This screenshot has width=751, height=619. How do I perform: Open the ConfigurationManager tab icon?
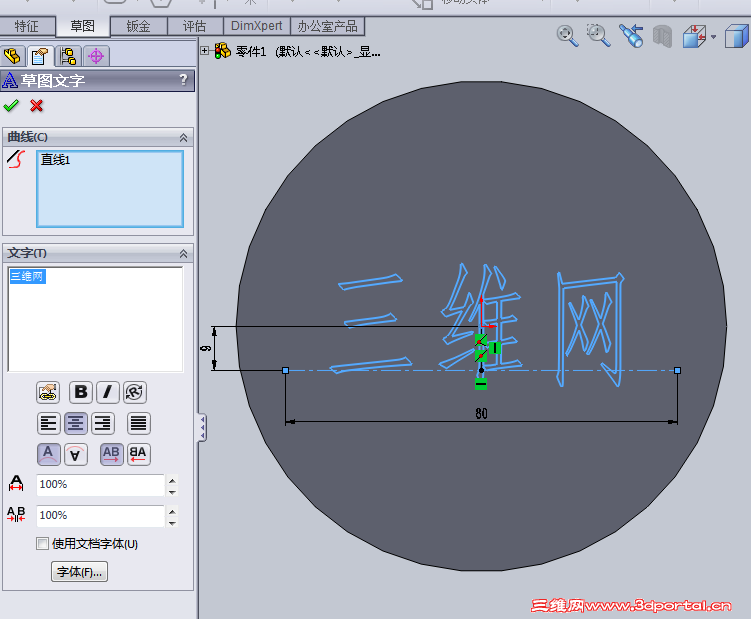pos(68,56)
